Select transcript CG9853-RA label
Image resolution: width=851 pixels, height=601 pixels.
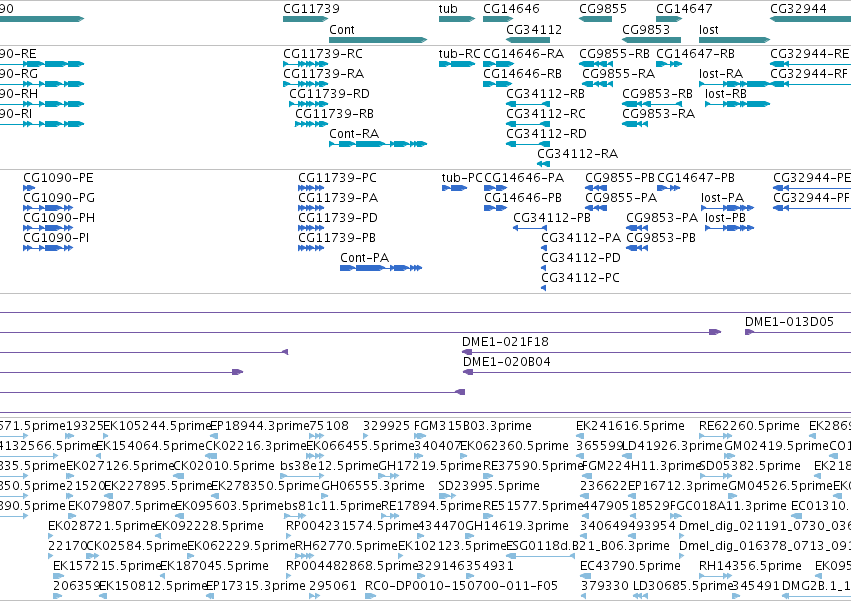[x=658, y=114]
